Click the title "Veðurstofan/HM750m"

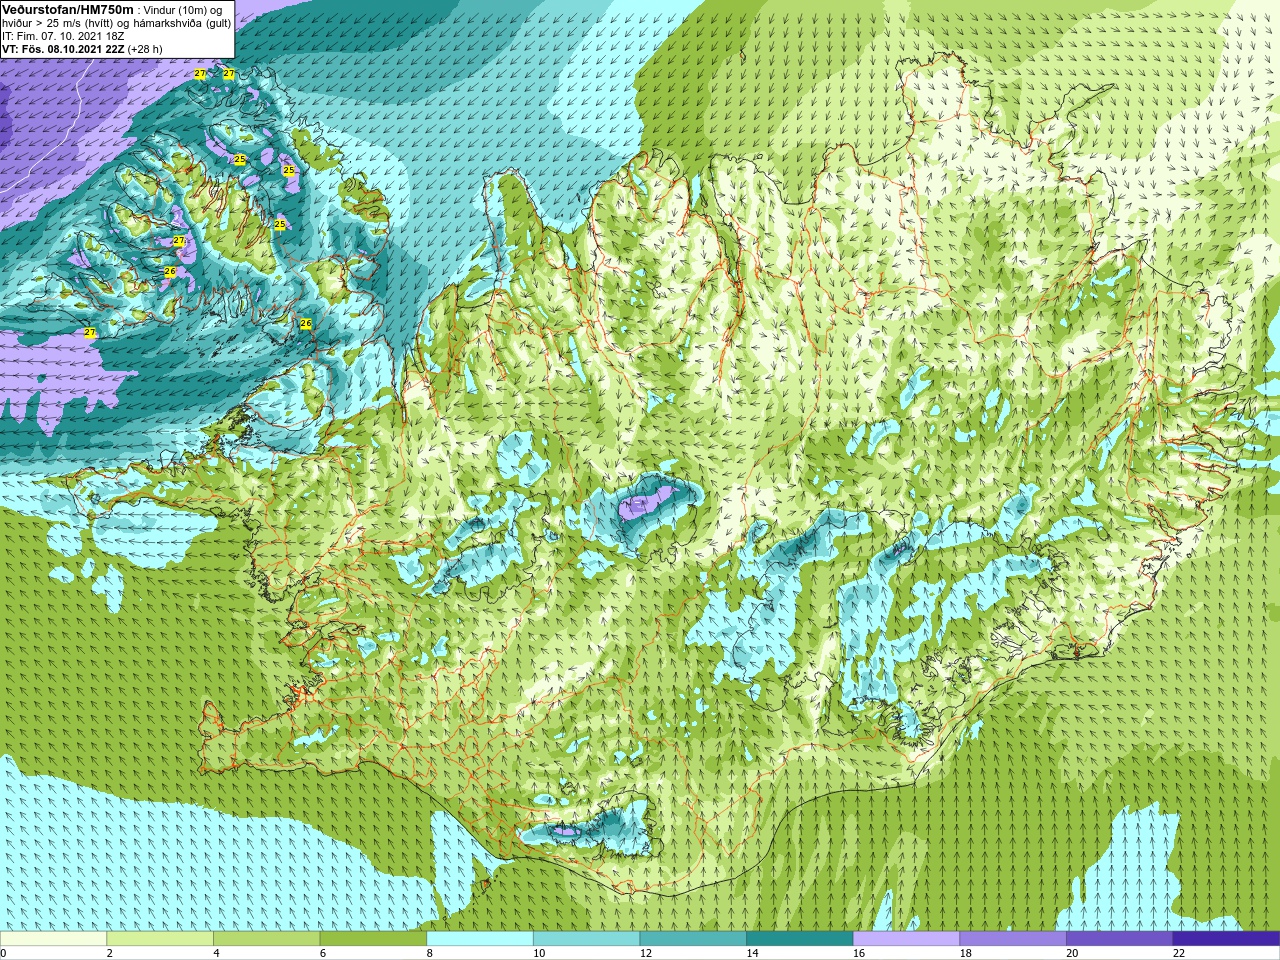68,9
